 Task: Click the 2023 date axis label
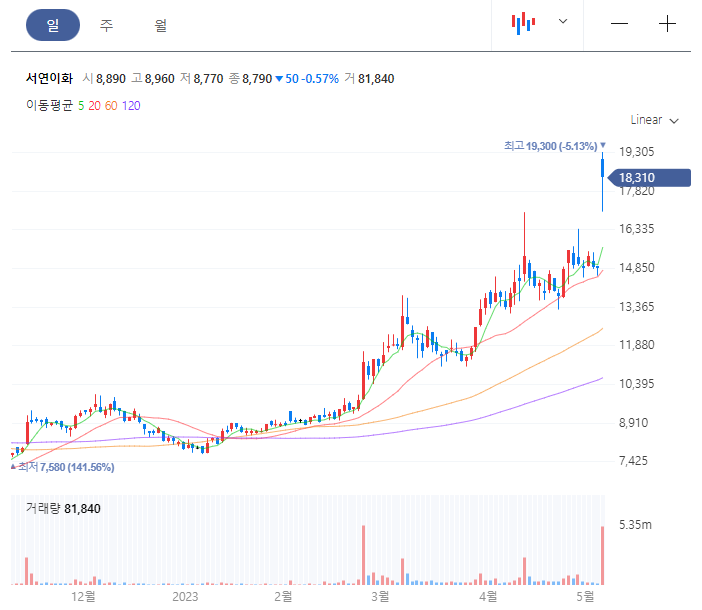click(185, 597)
